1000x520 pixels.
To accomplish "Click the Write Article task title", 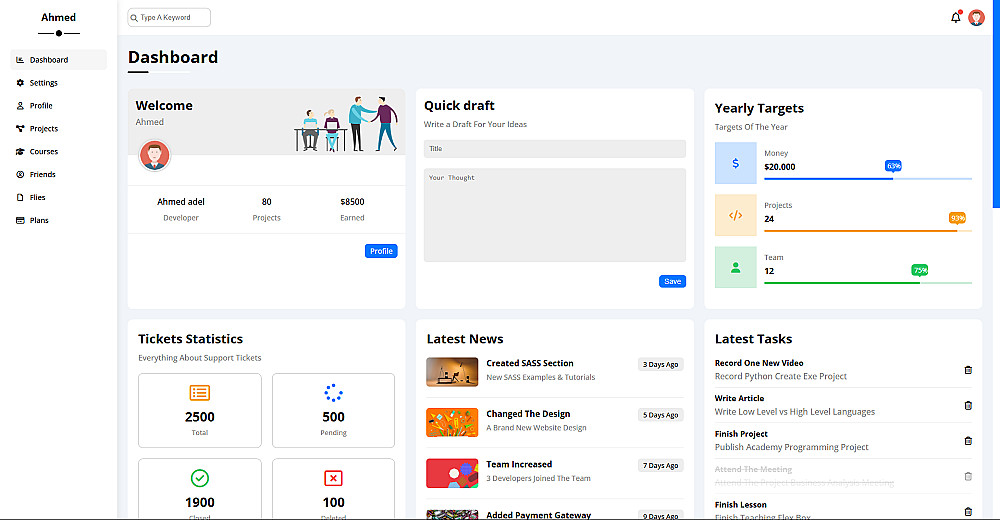I will click(739, 397).
